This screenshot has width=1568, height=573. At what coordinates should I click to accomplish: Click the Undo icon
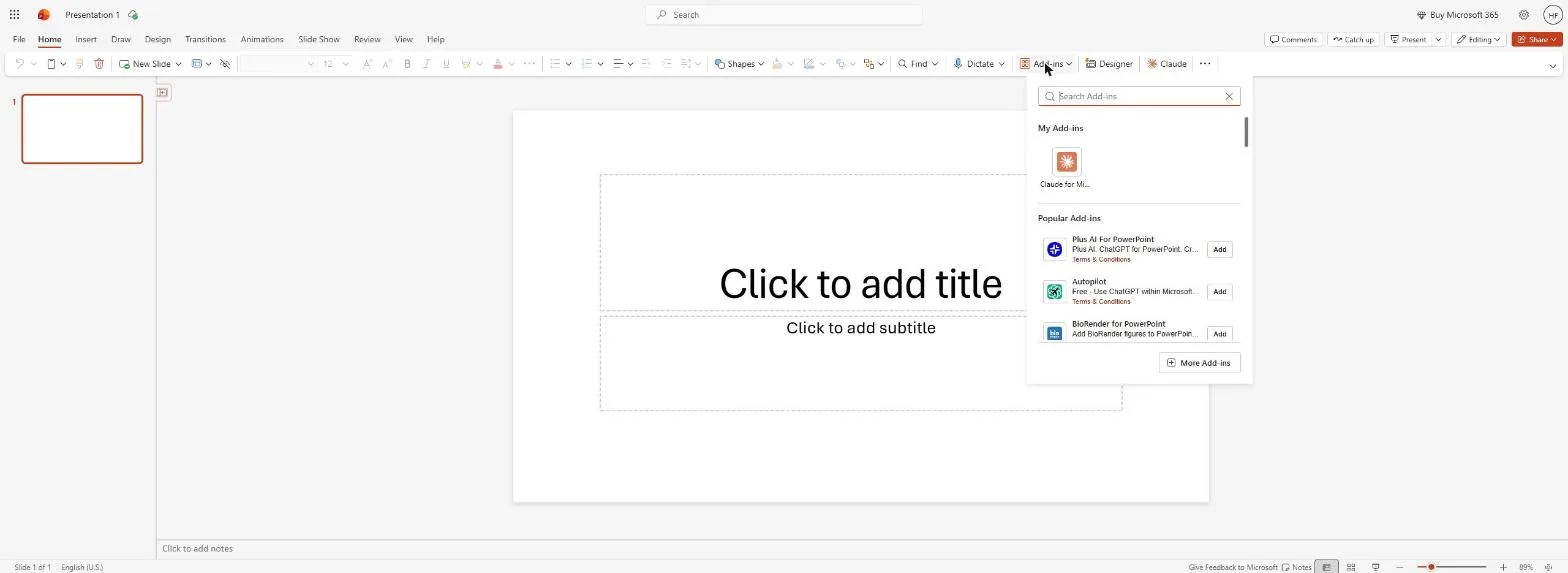coord(20,64)
